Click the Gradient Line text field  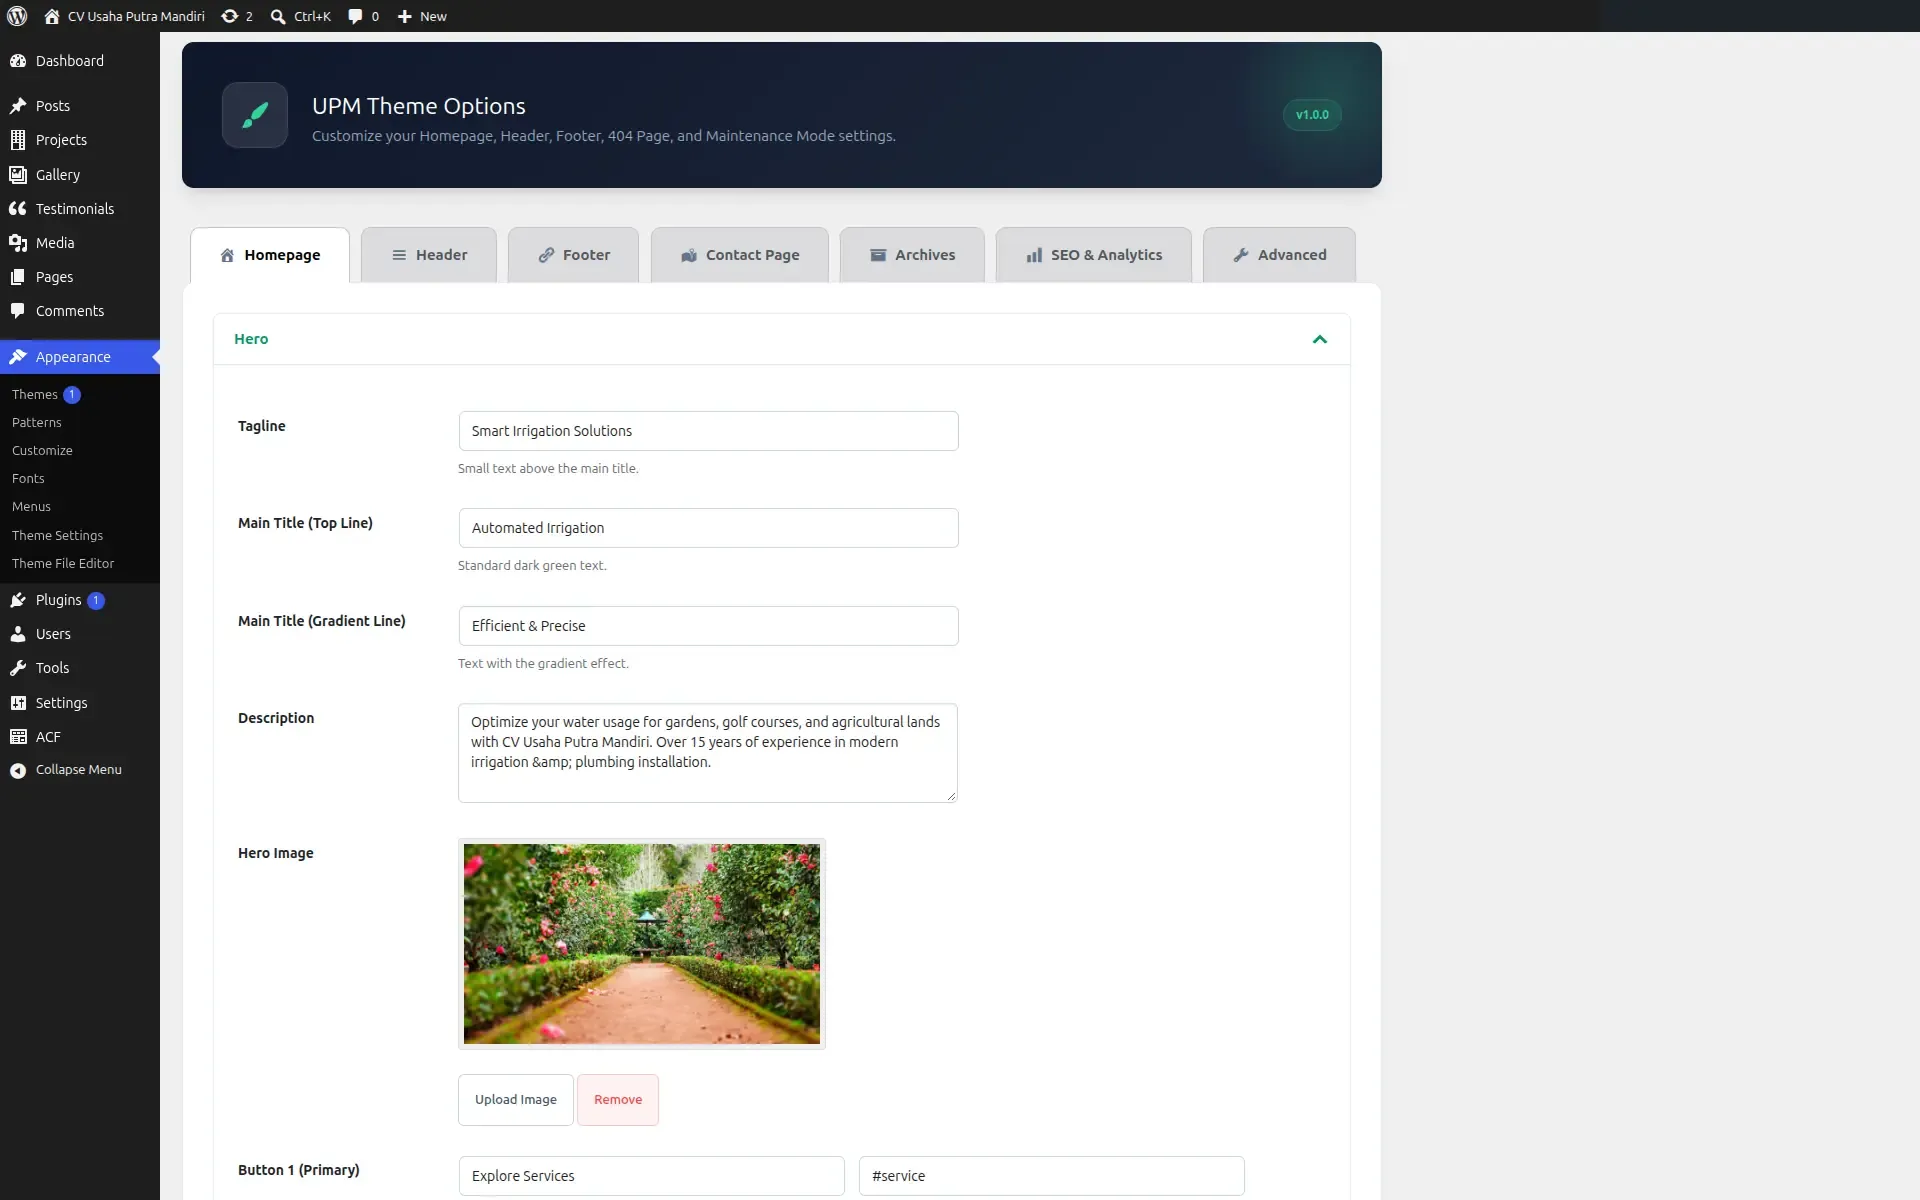tap(708, 626)
